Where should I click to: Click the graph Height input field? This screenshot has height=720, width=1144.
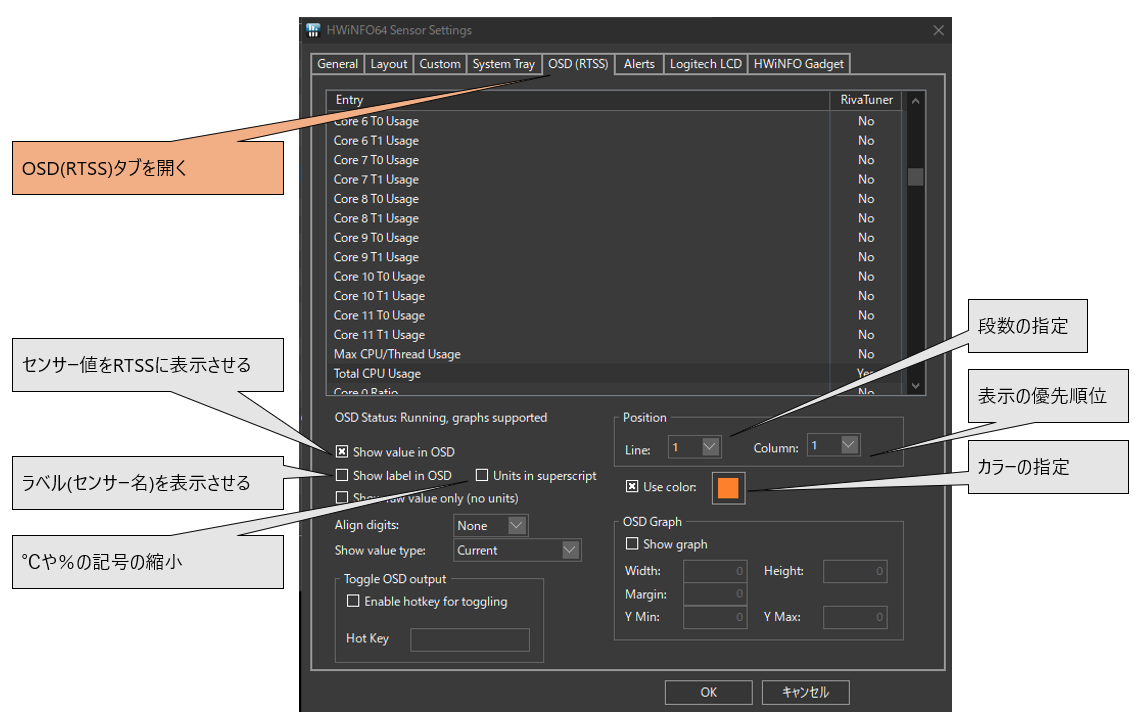click(x=855, y=571)
